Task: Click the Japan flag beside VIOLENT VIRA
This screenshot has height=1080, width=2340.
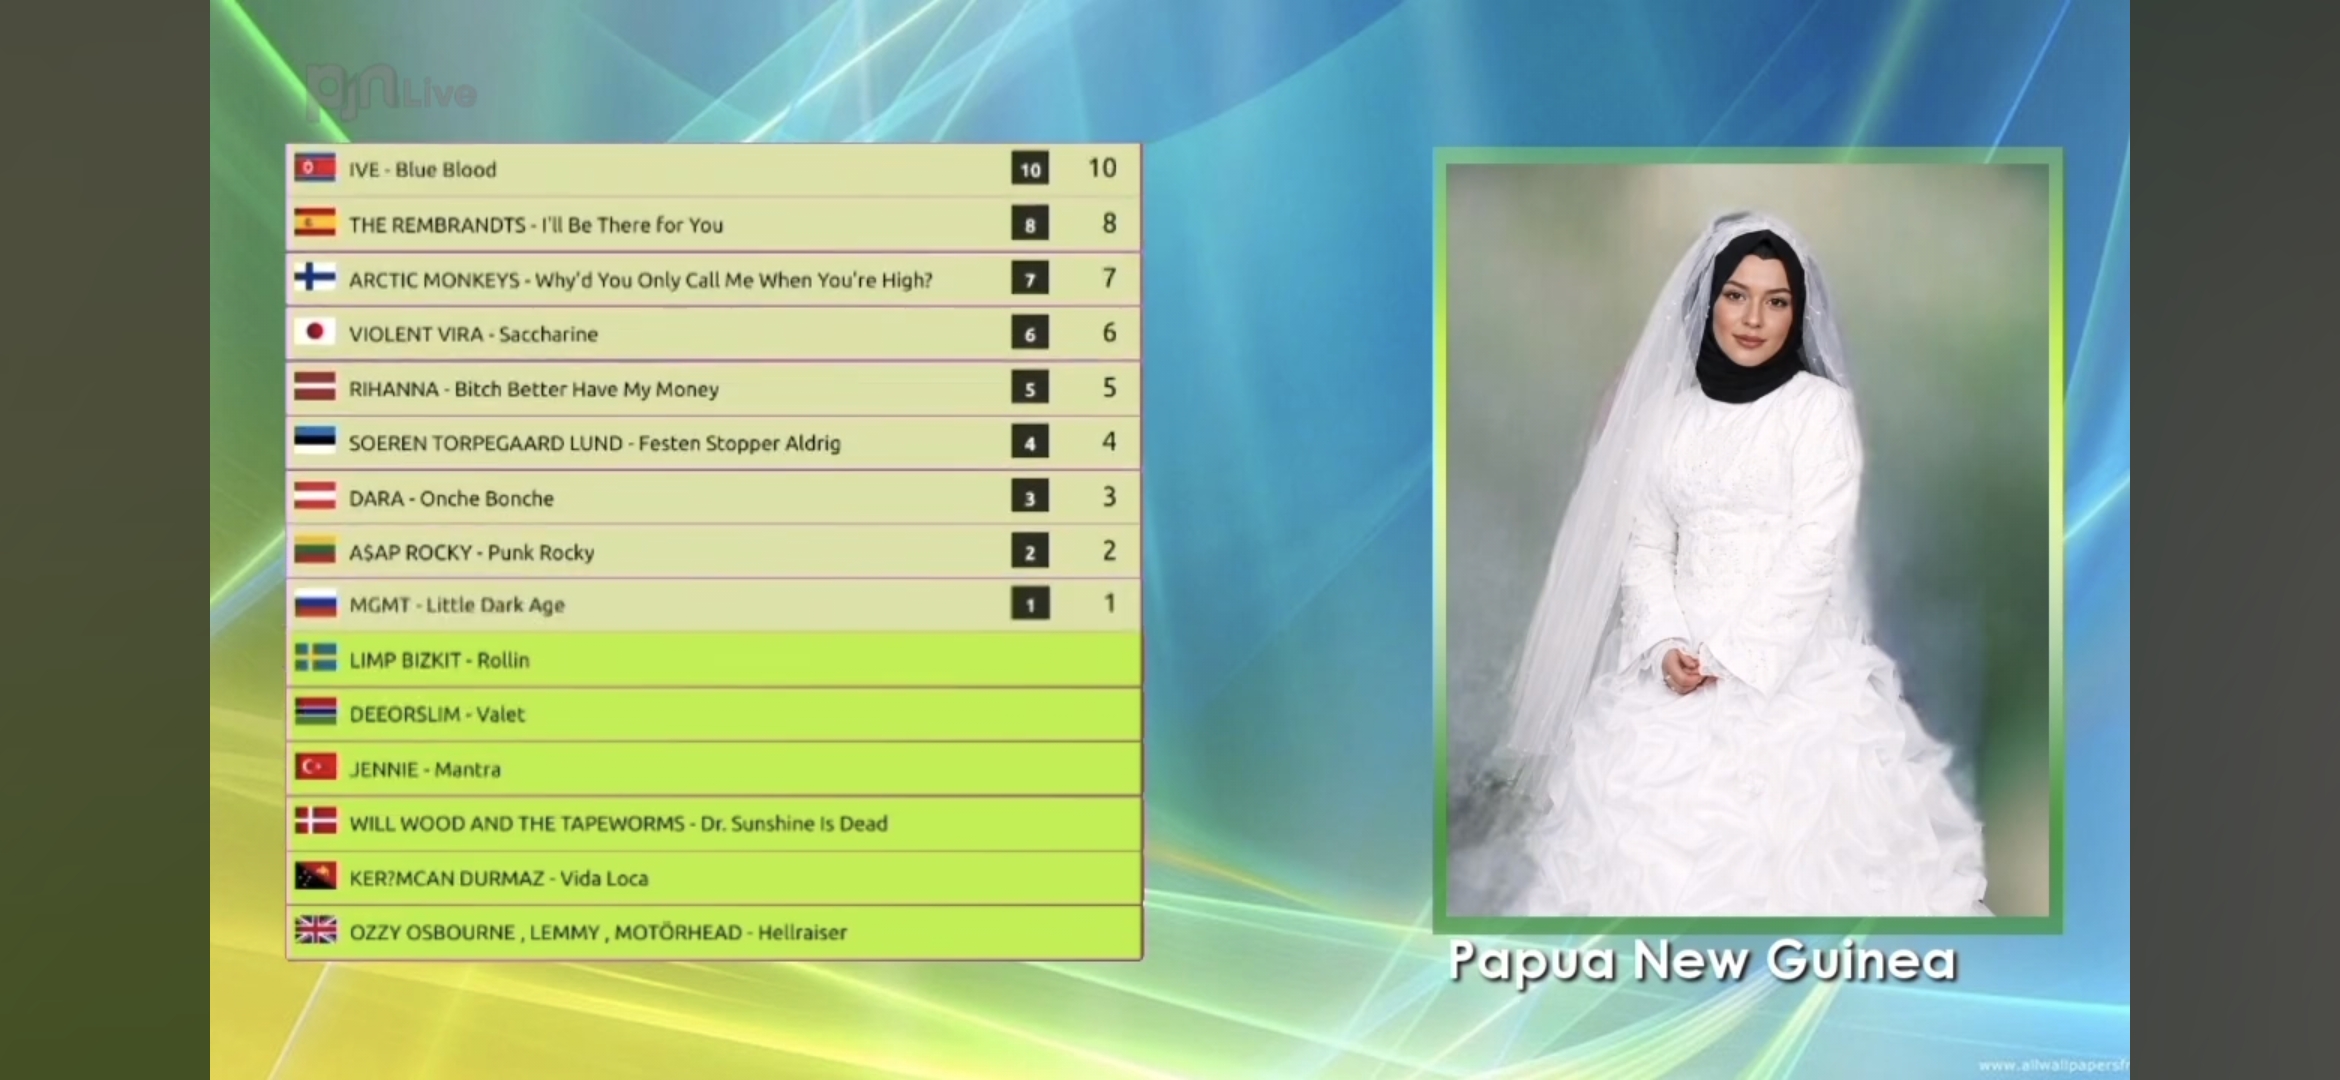Action: pyautogui.click(x=315, y=332)
